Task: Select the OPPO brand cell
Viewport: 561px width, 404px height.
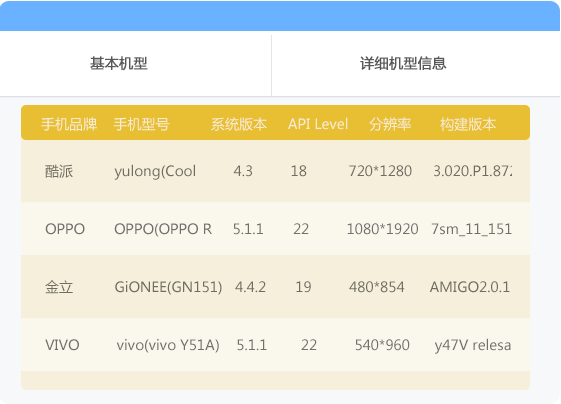Action: (x=65, y=229)
